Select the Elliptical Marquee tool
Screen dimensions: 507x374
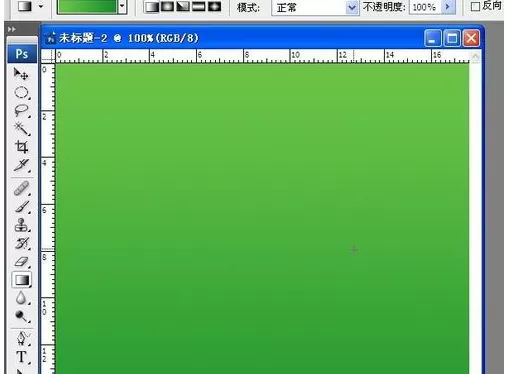pos(21,92)
